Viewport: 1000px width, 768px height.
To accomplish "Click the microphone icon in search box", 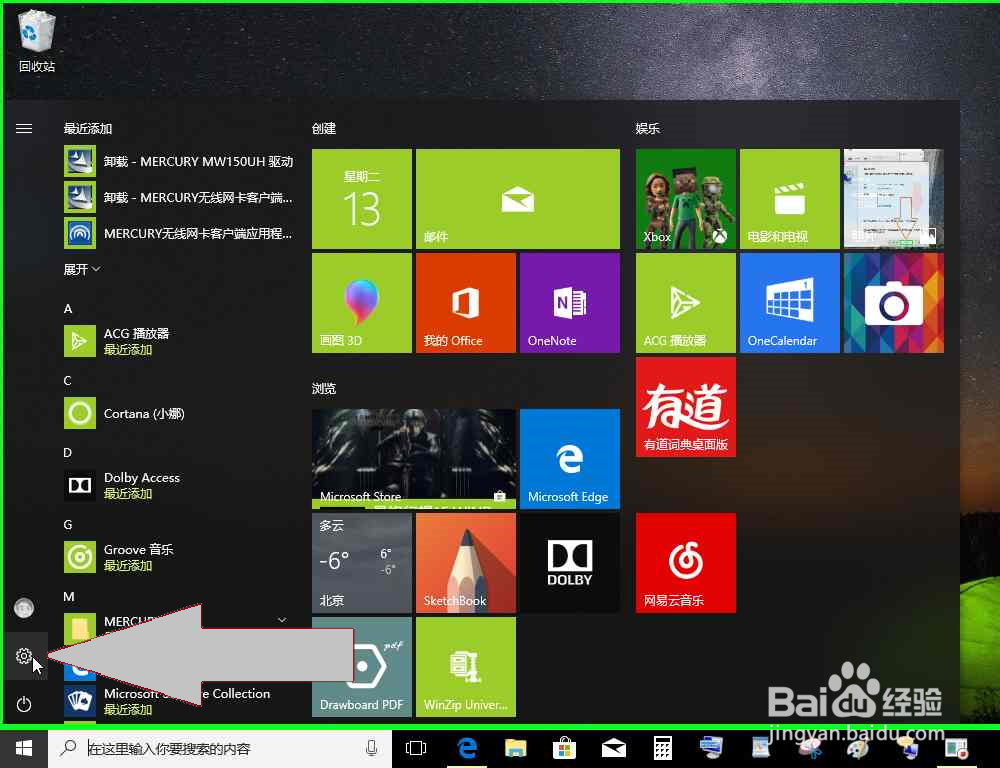I will [x=372, y=748].
